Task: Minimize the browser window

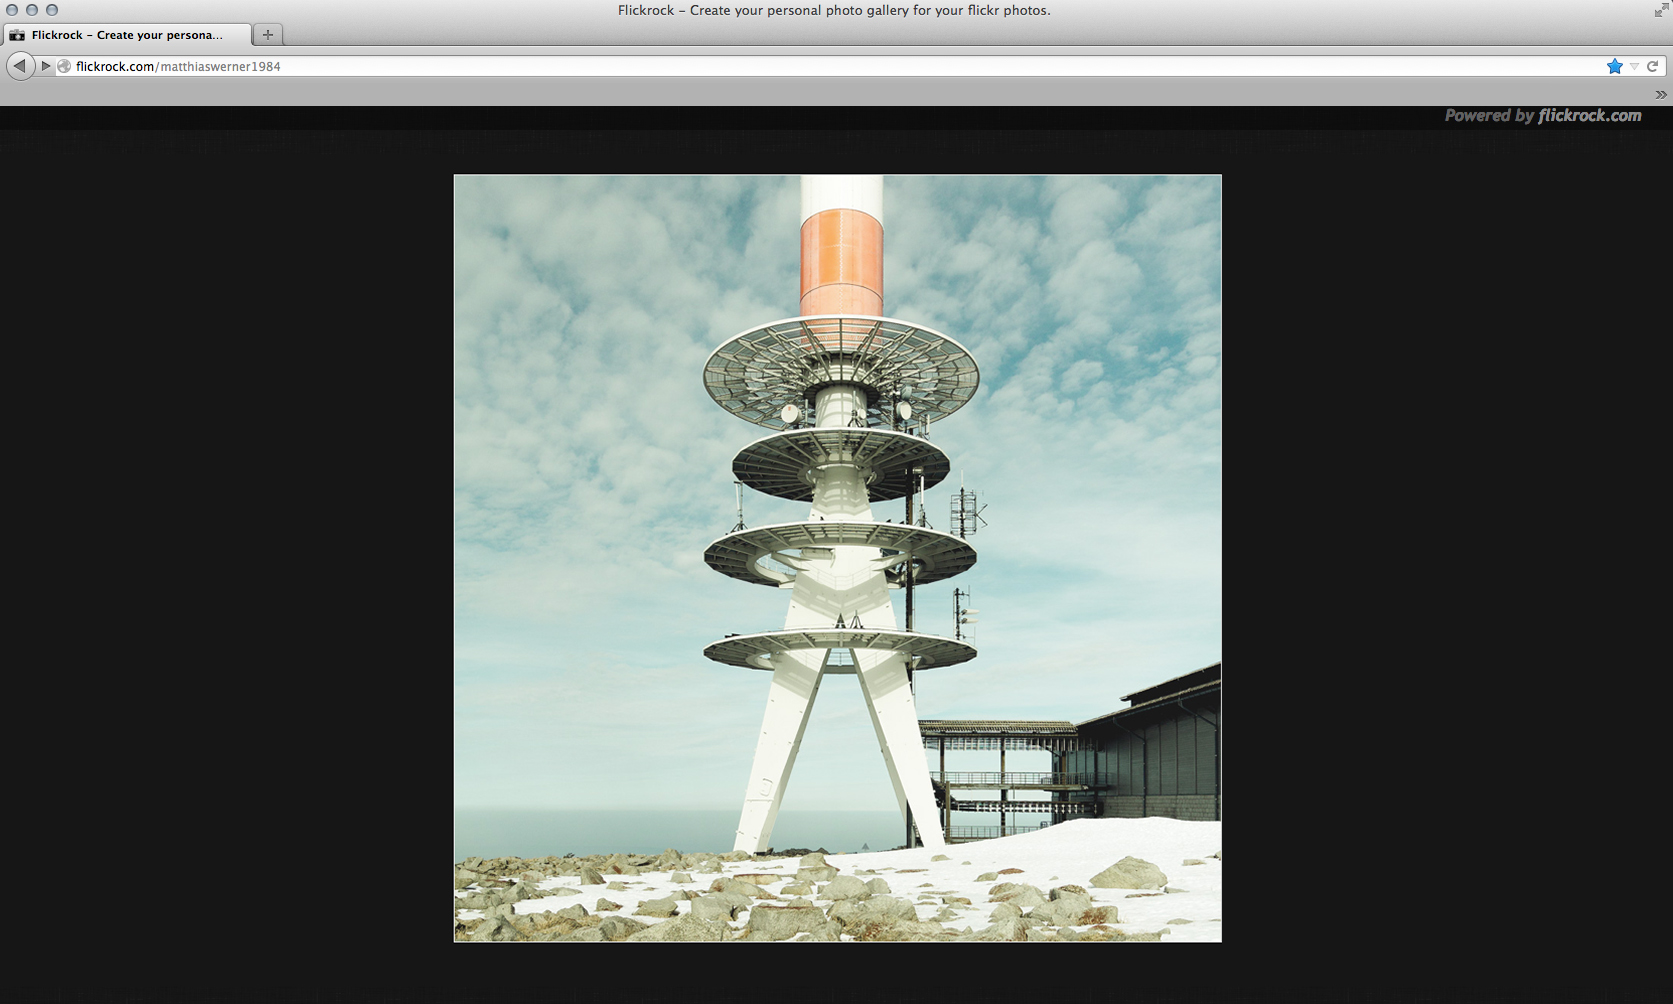Action: (32, 10)
